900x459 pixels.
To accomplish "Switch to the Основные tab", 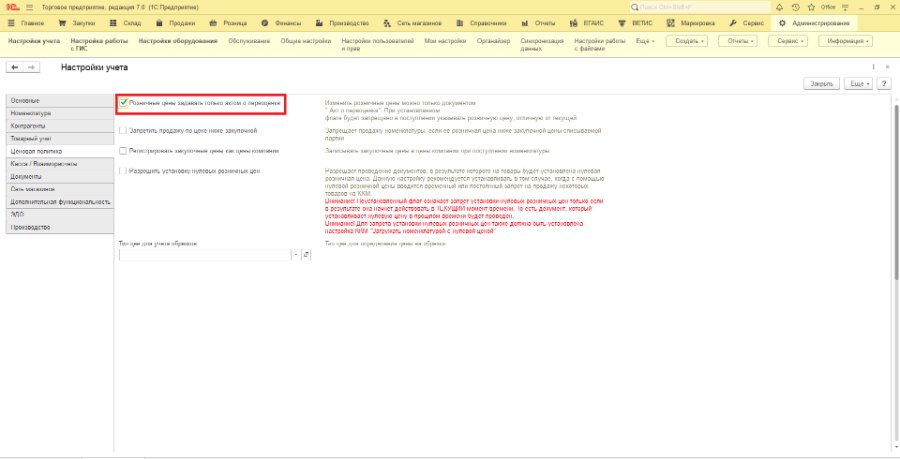I will (x=60, y=100).
